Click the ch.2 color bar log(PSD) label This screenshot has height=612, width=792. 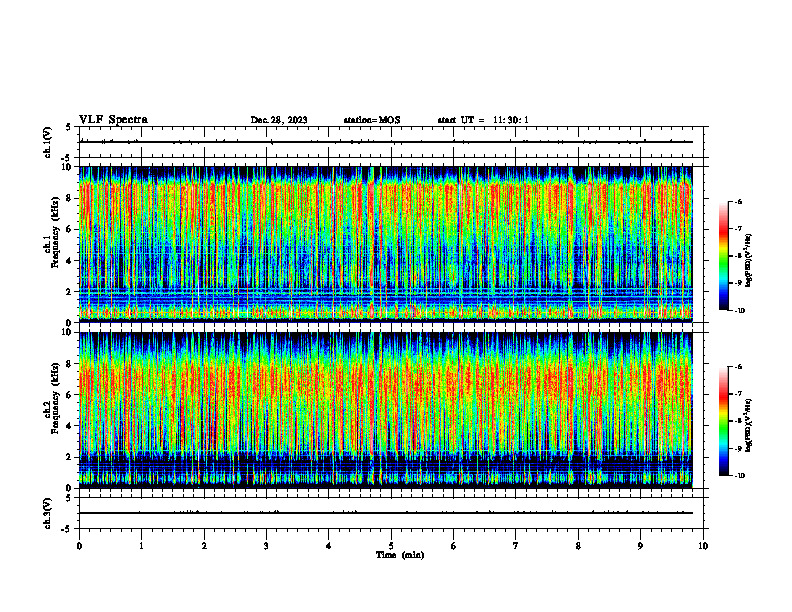pos(749,425)
